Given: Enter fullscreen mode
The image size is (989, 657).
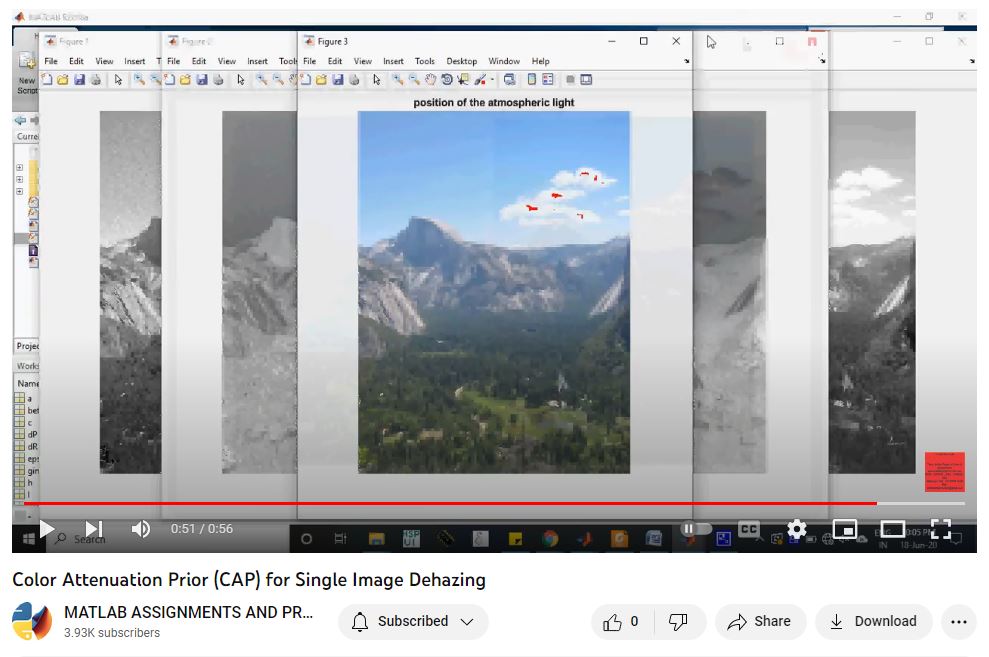Looking at the screenshot, I should (x=940, y=529).
